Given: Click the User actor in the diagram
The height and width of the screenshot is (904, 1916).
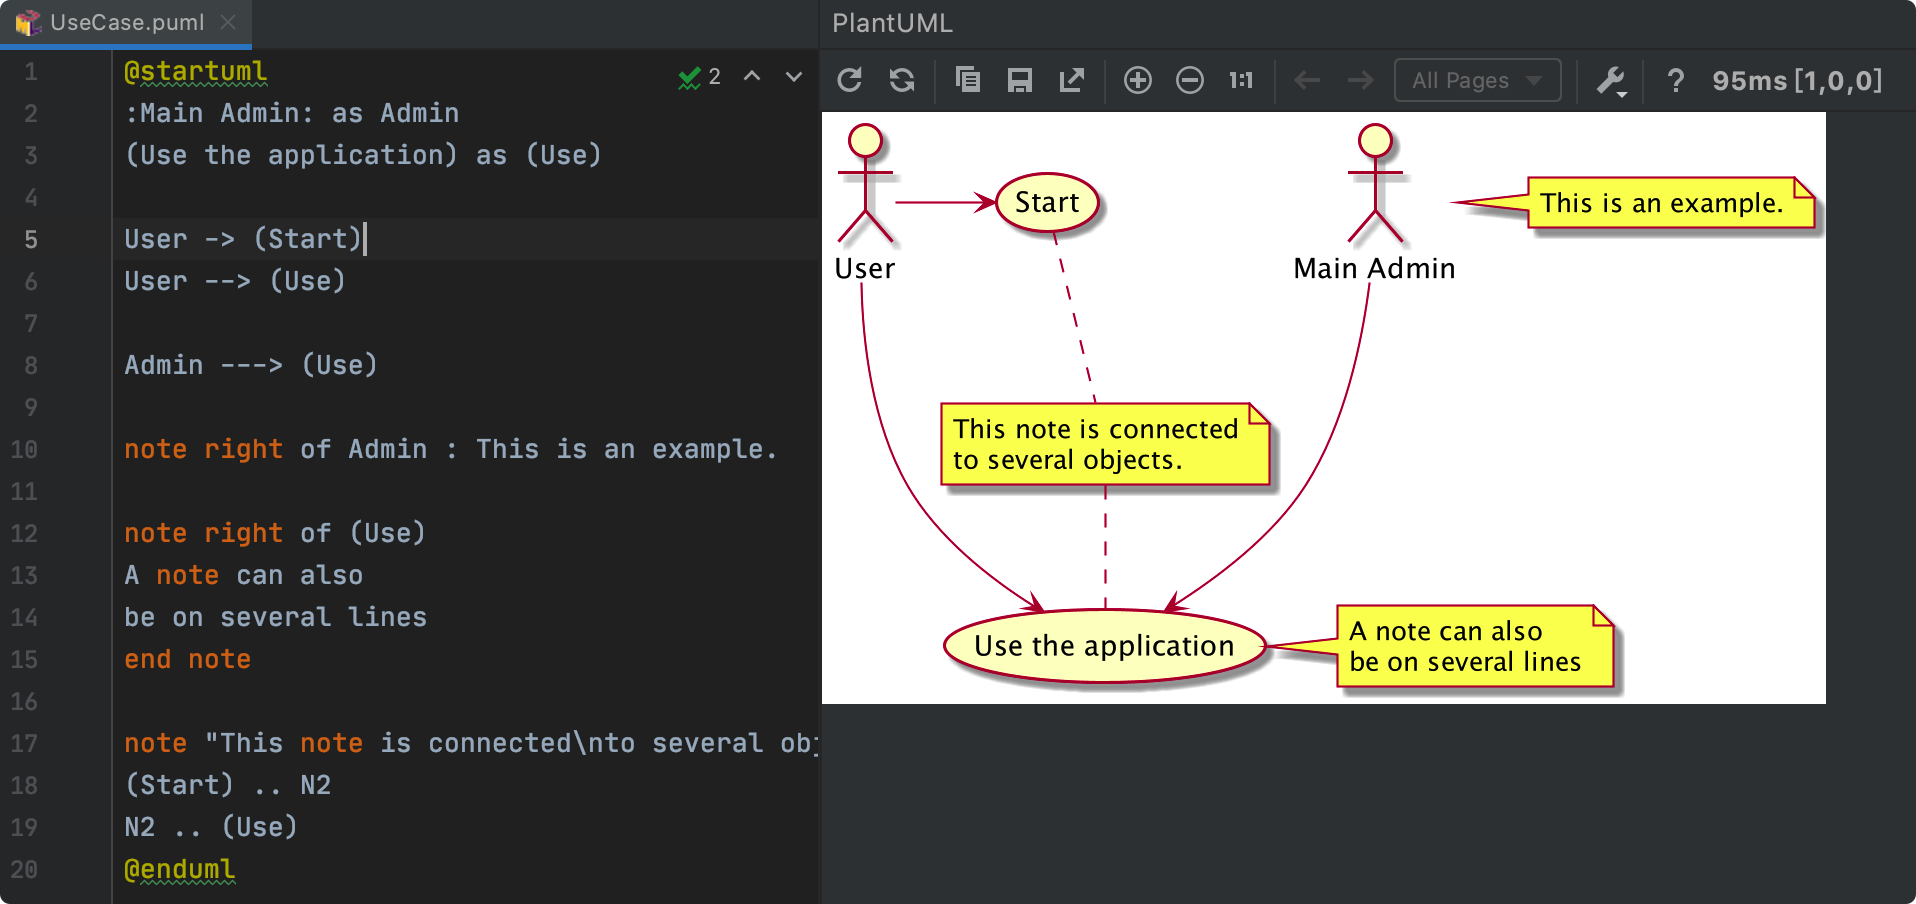Looking at the screenshot, I should (865, 203).
